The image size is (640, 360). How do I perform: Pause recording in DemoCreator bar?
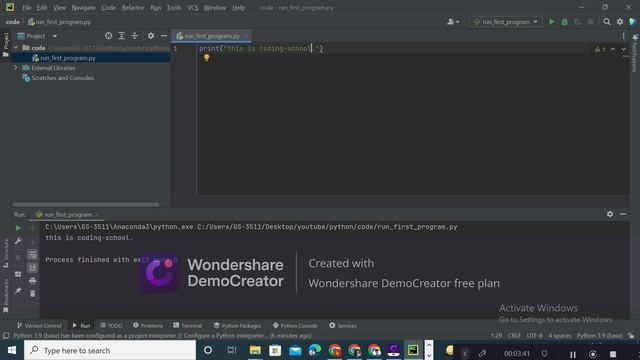click(573, 354)
